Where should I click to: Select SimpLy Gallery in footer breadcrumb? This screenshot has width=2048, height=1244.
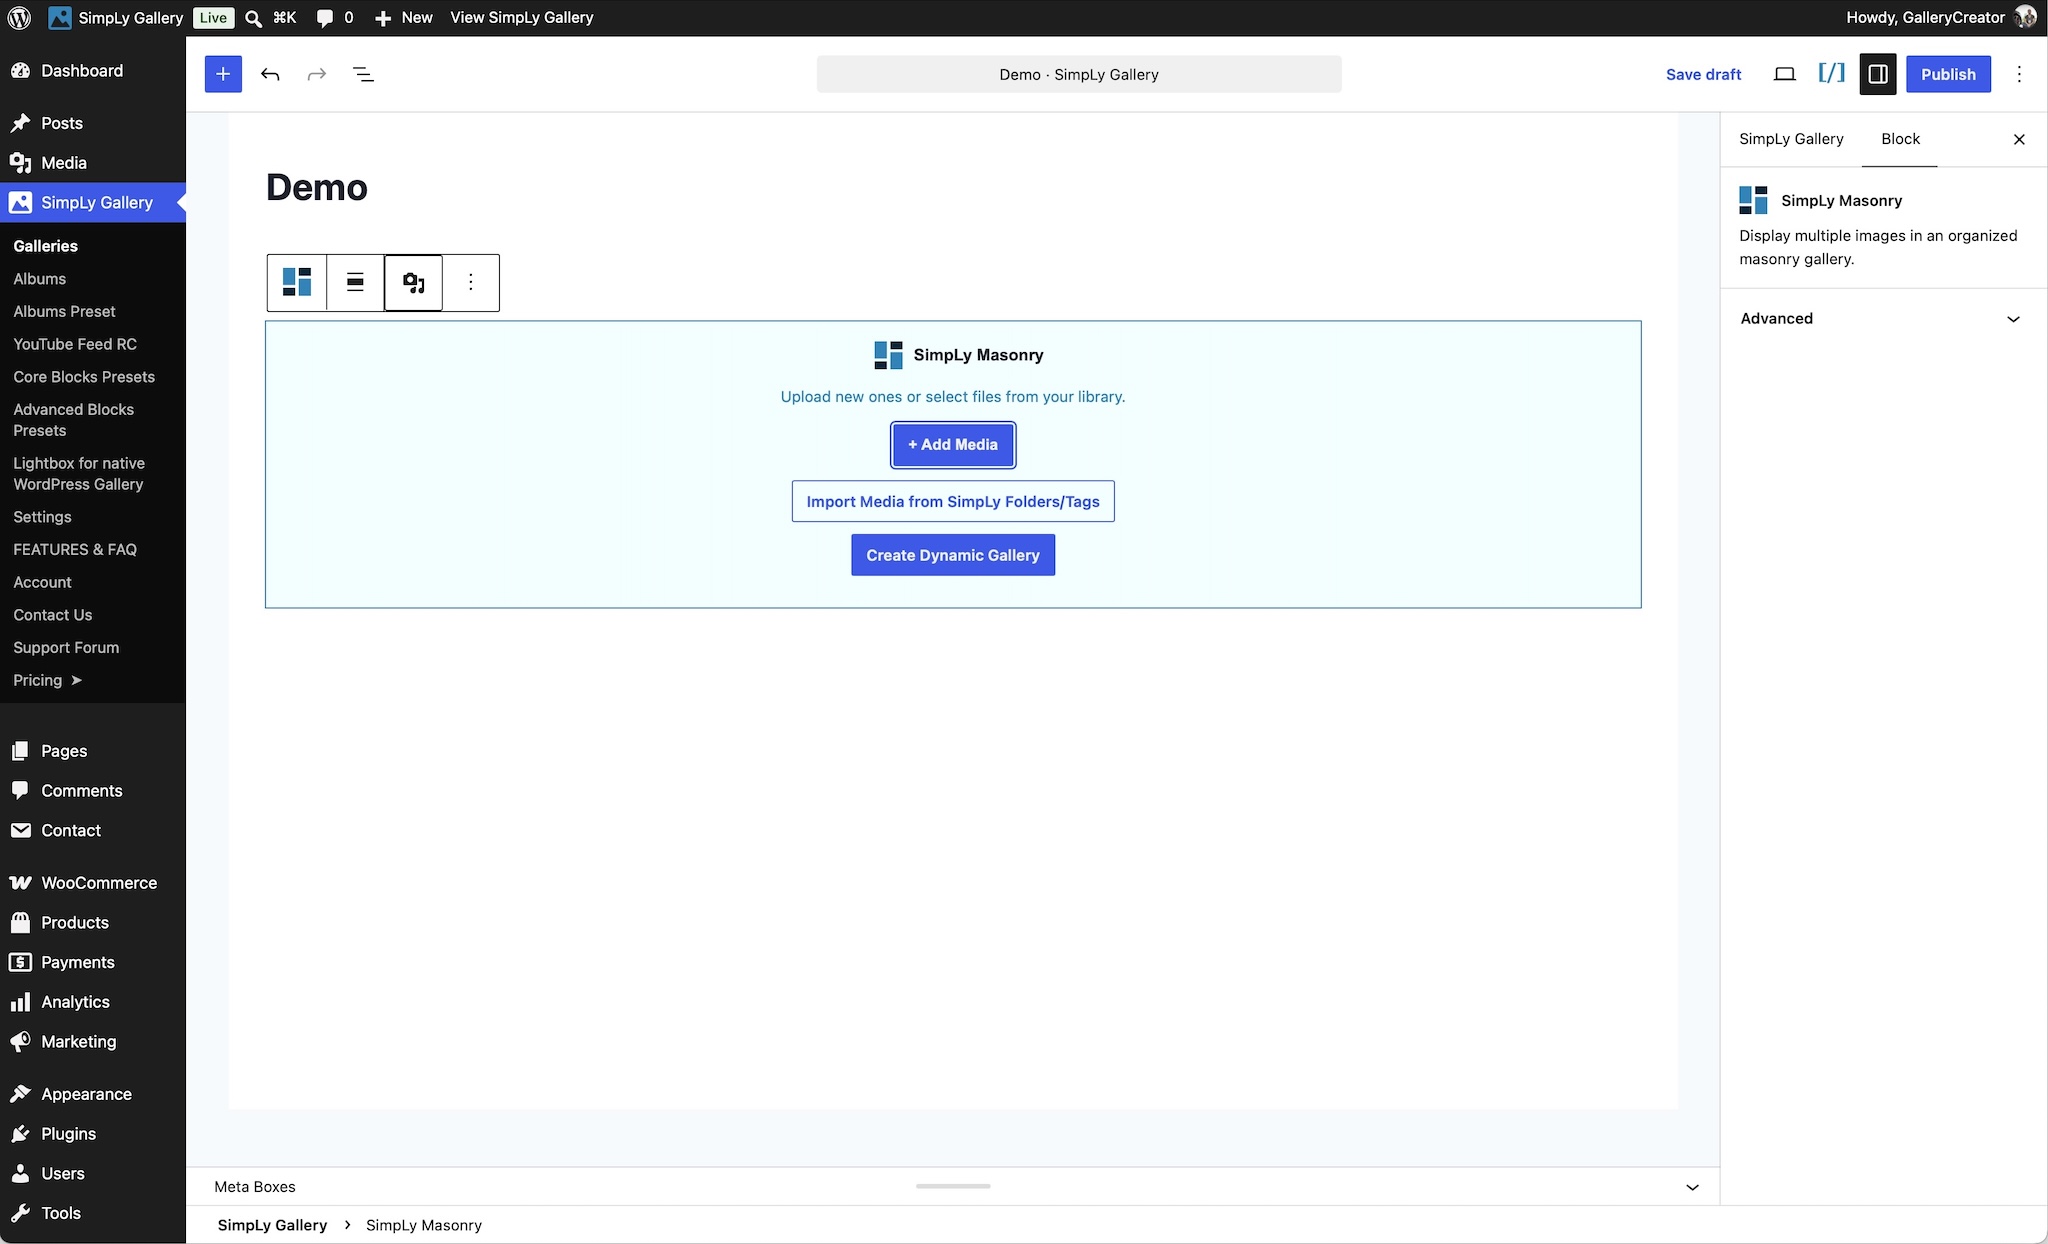pos(272,1225)
